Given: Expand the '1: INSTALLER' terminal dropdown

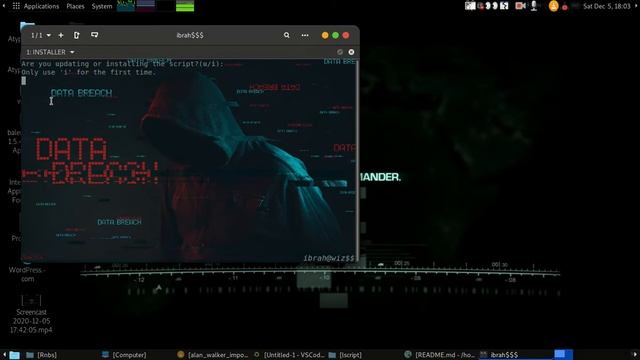Looking at the screenshot, I should click(x=50, y=52).
